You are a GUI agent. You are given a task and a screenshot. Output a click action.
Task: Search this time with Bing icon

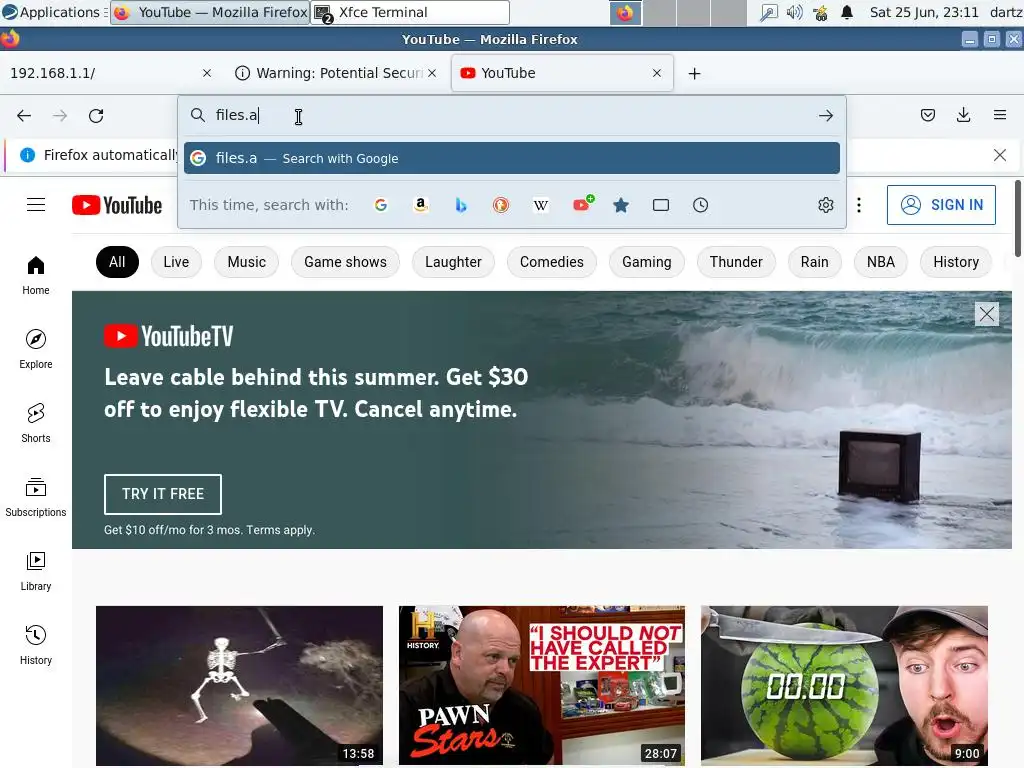(461, 205)
